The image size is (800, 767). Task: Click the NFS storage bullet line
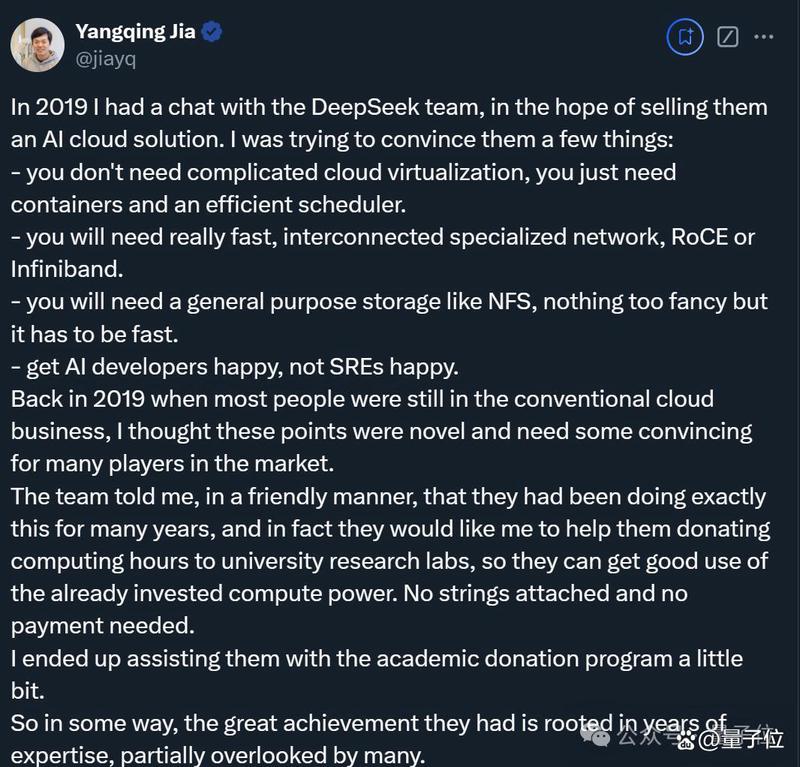tap(389, 302)
